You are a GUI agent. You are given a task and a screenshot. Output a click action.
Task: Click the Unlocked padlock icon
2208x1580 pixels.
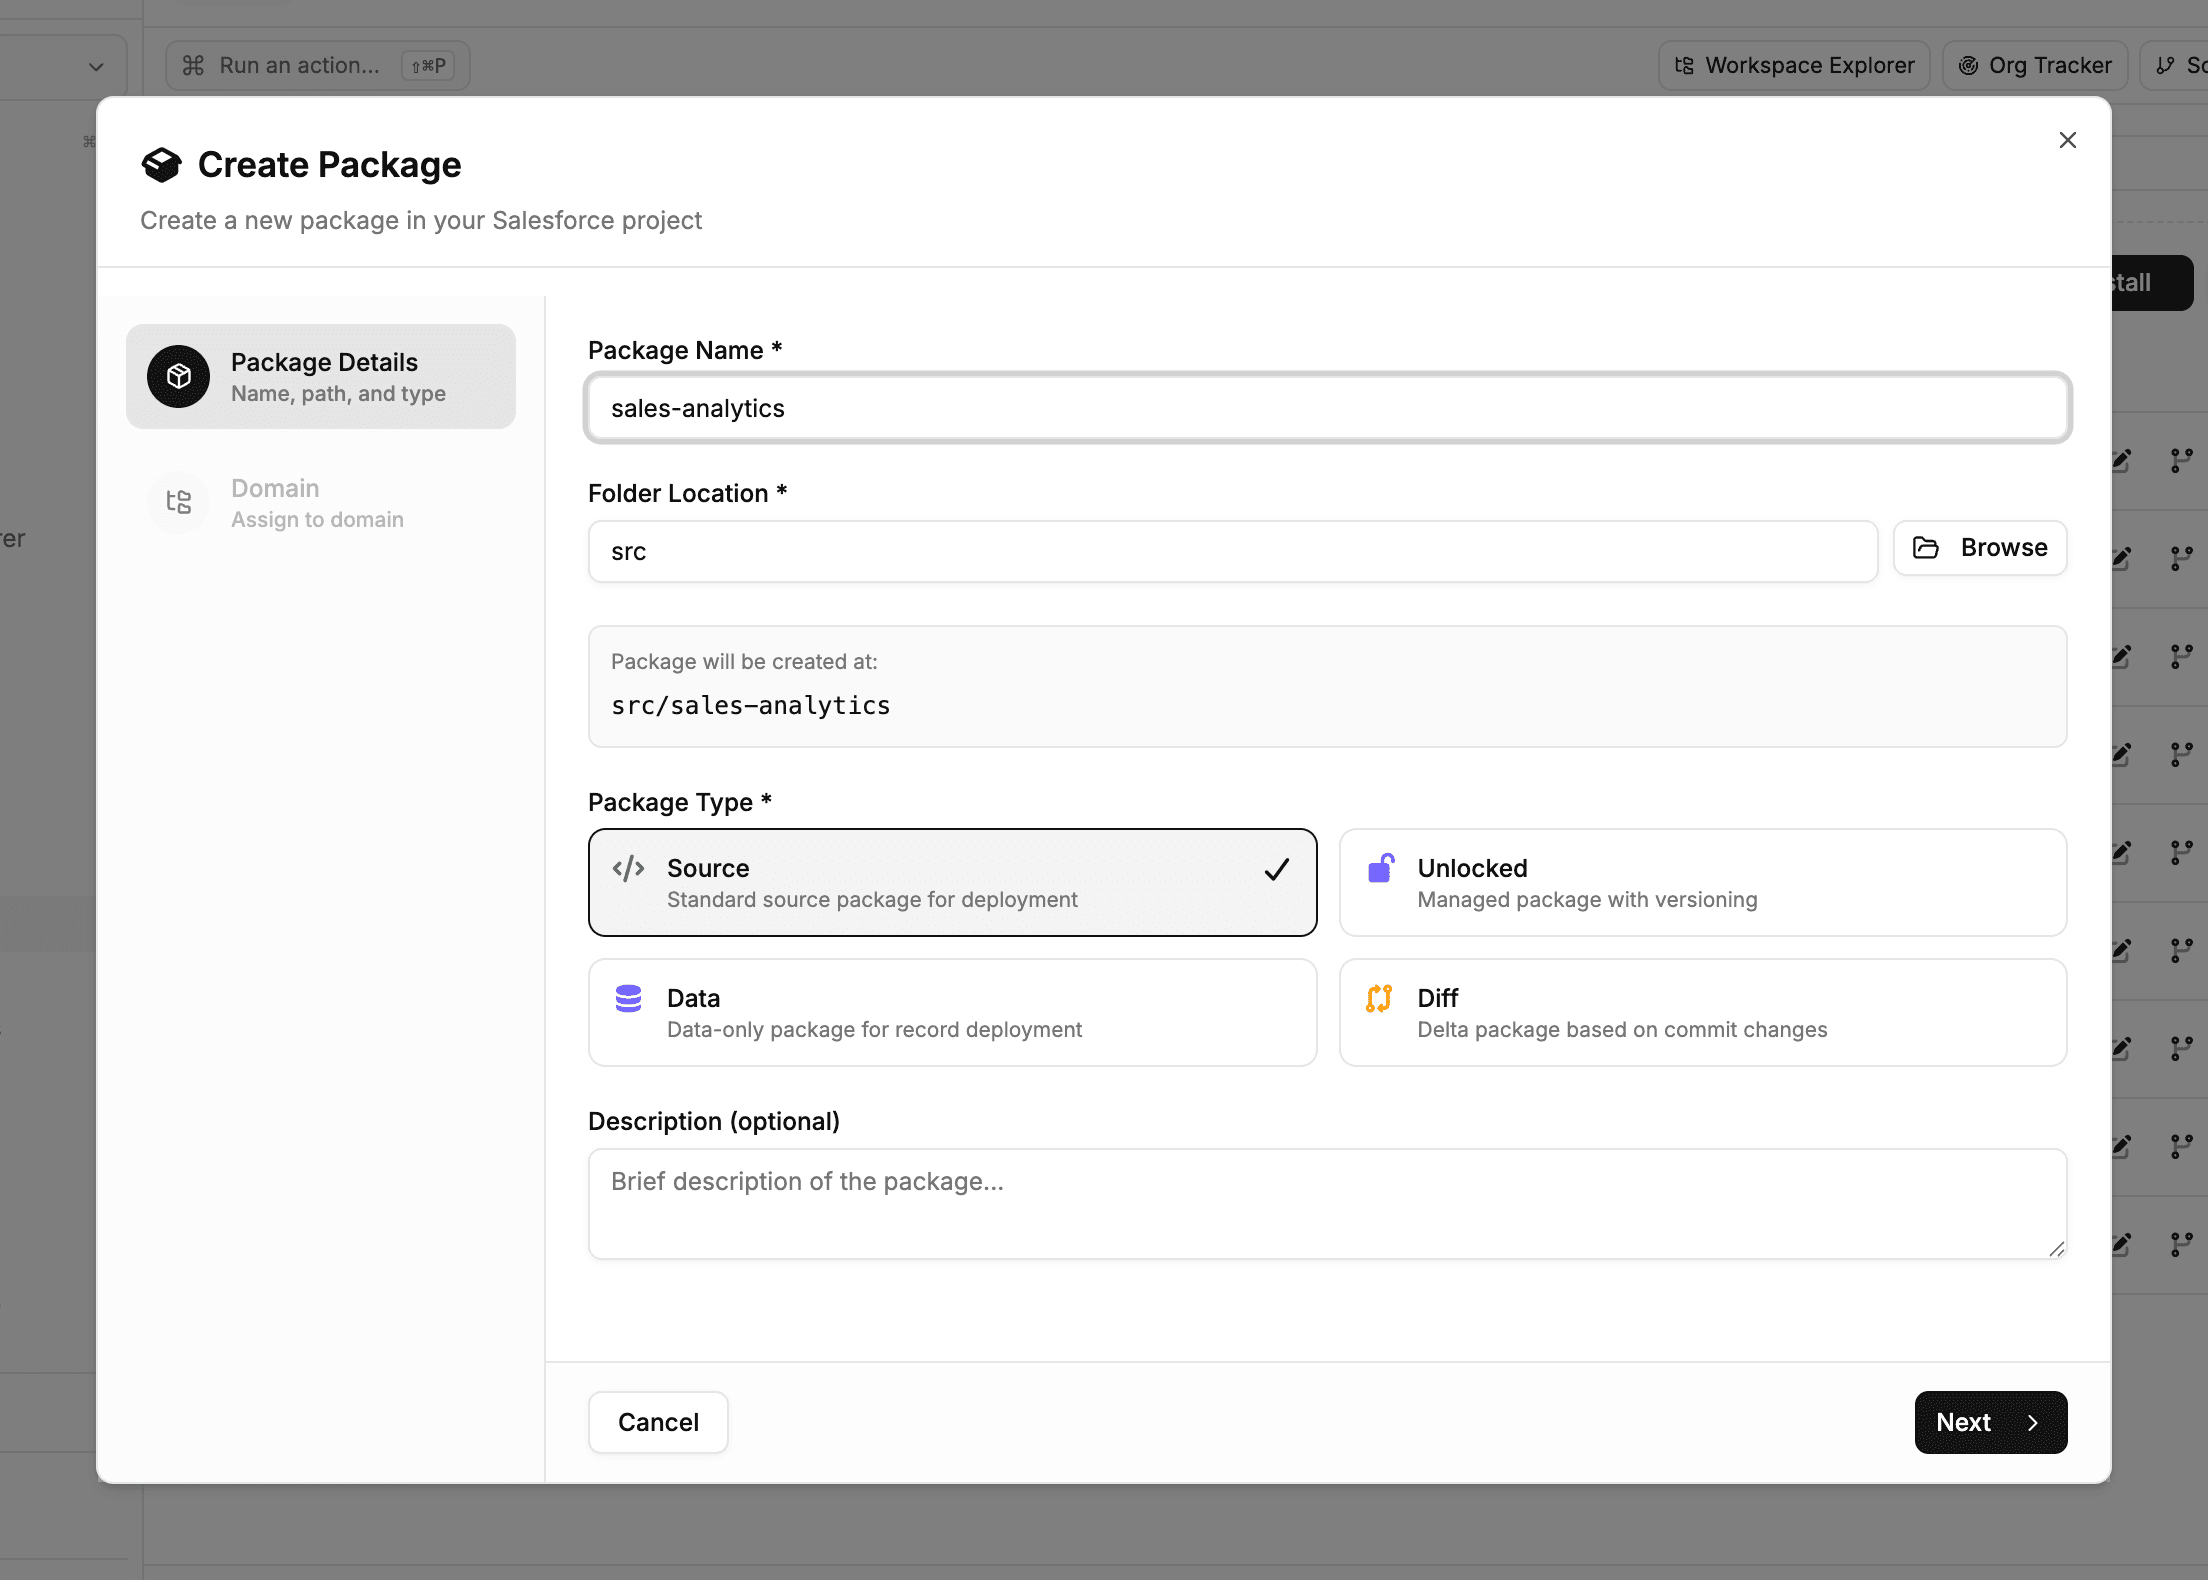coord(1380,867)
